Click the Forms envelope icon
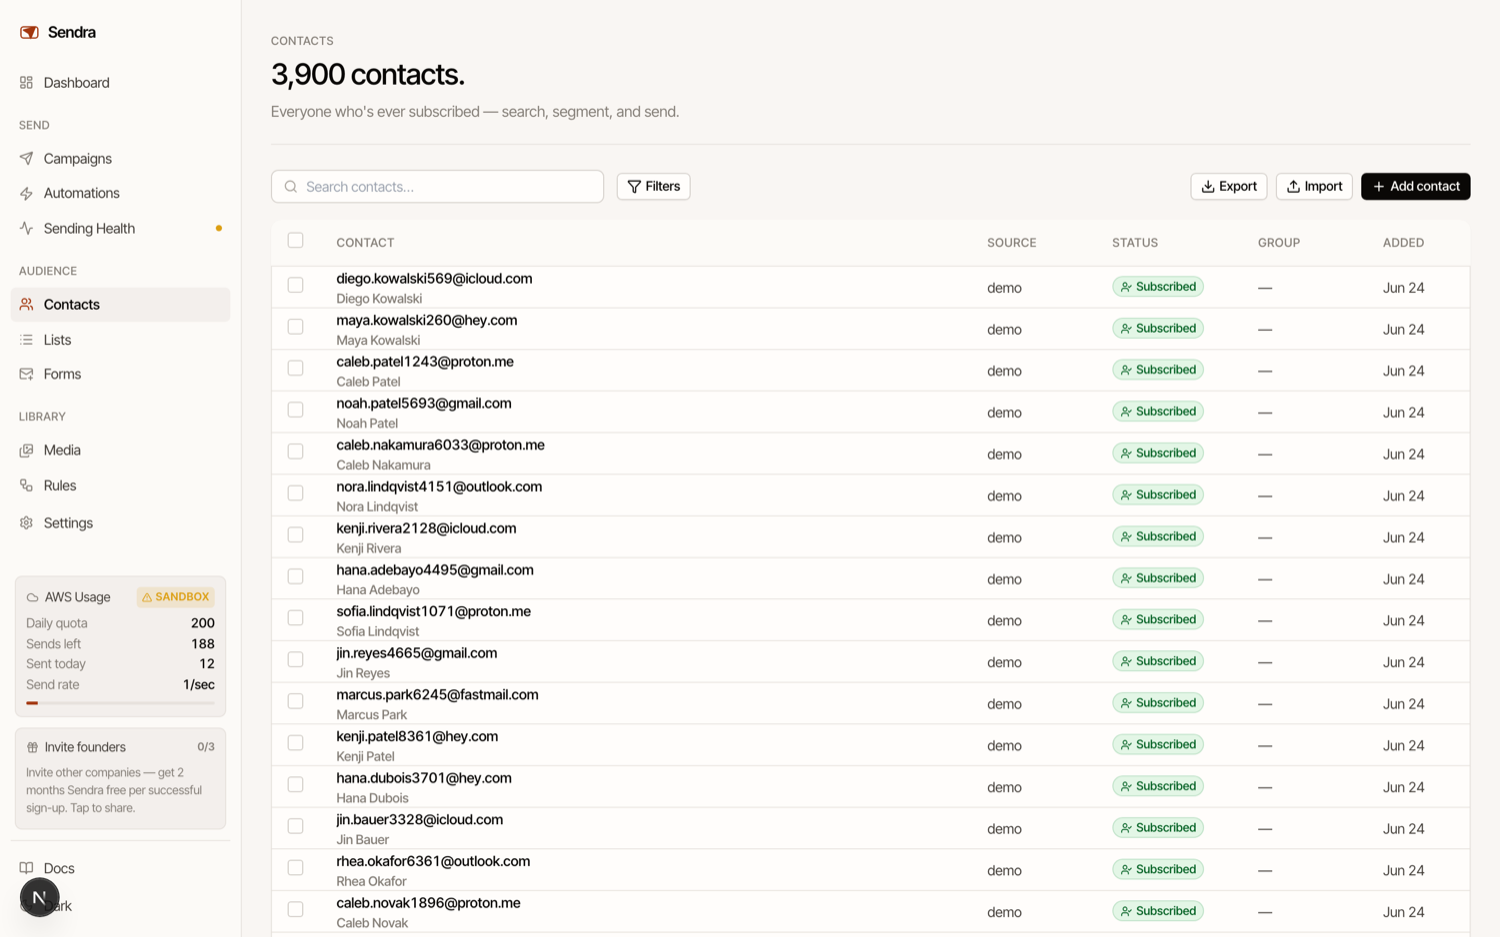The width and height of the screenshot is (1500, 937). (26, 374)
